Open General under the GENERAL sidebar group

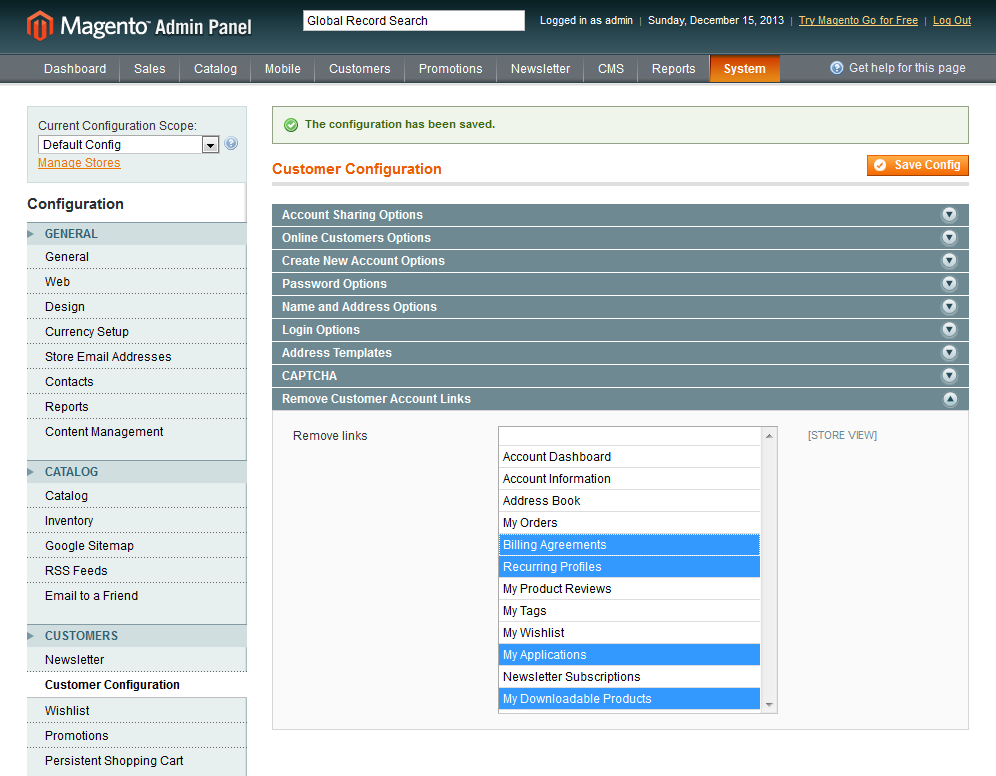[137, 257]
